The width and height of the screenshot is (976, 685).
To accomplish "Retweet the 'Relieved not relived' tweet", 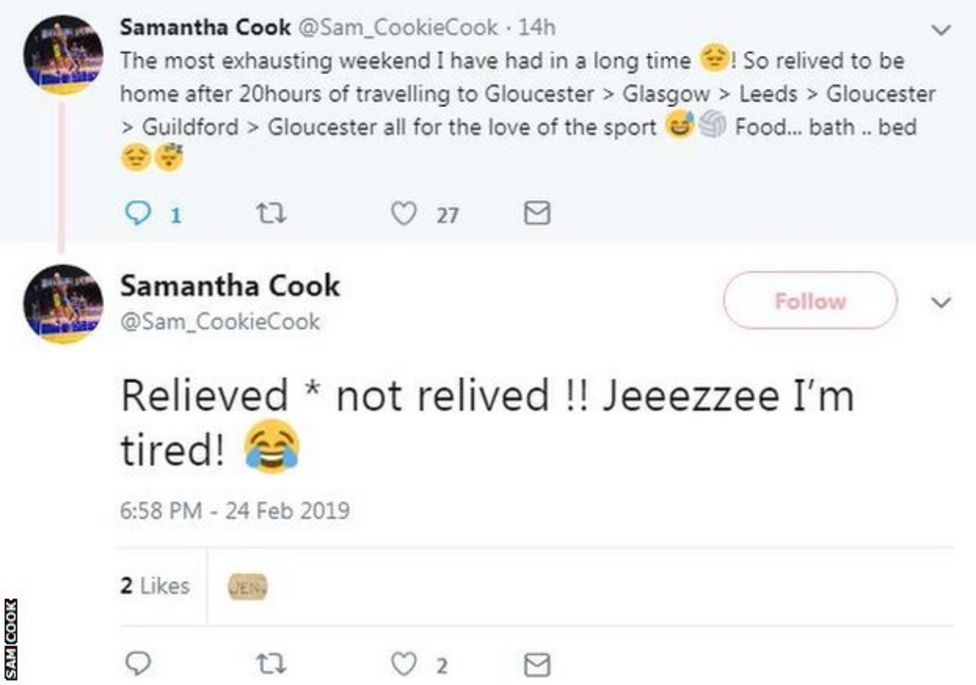I will (x=270, y=664).
